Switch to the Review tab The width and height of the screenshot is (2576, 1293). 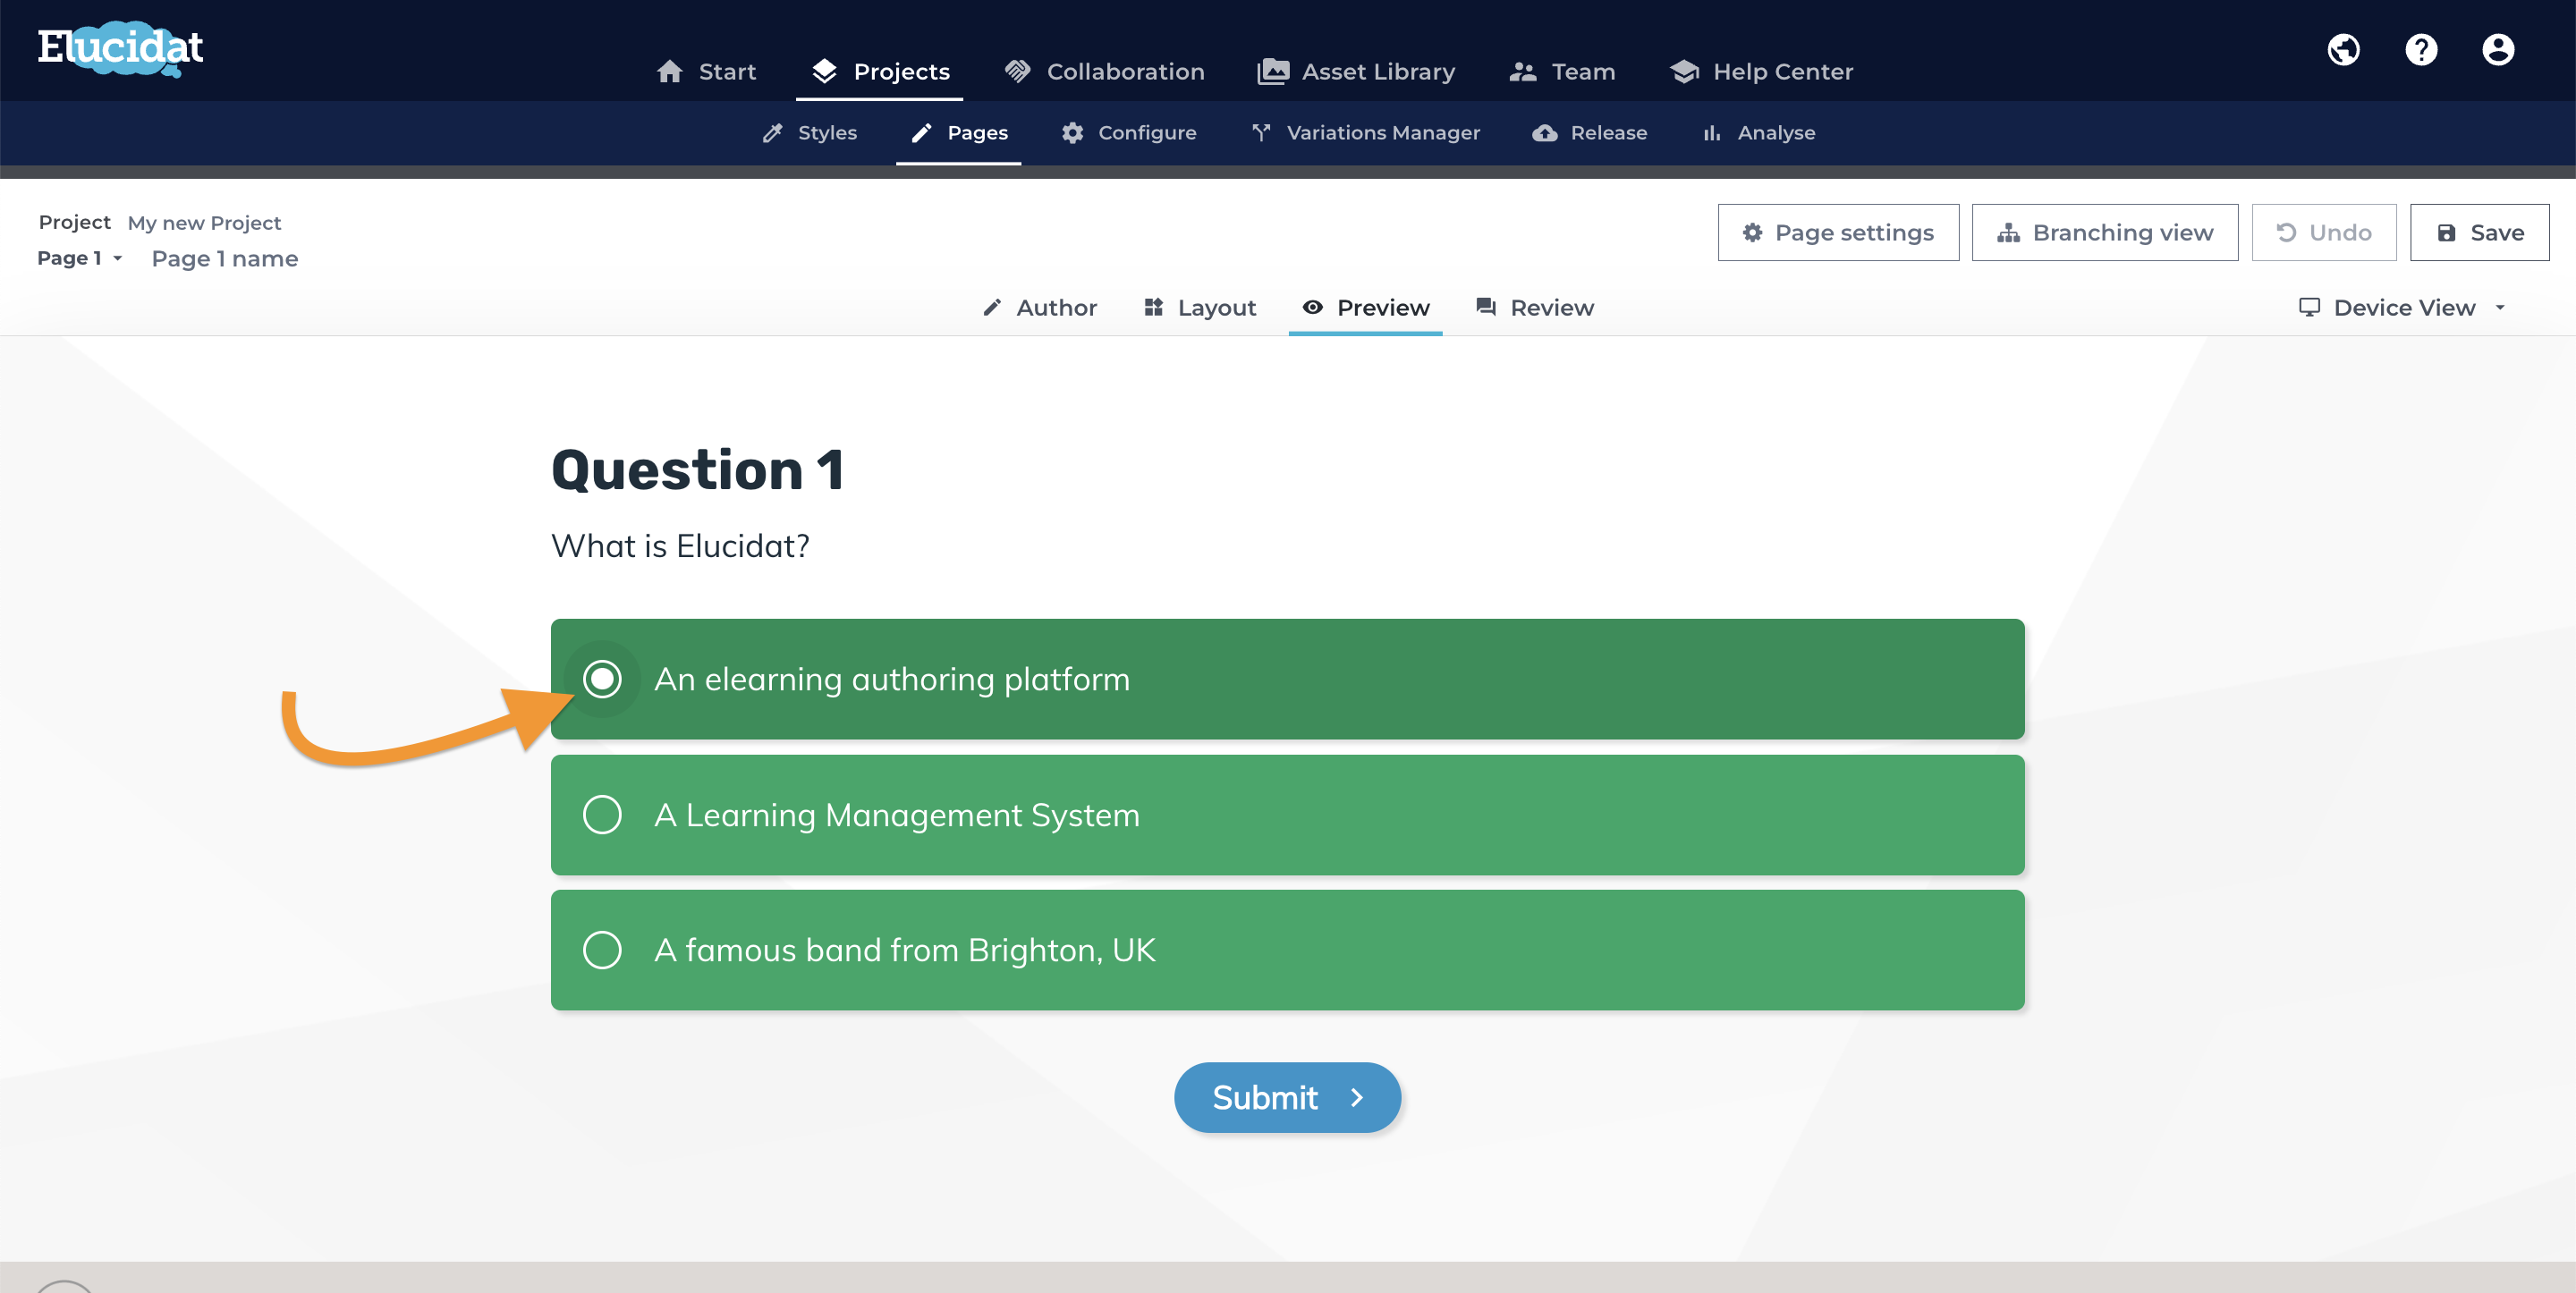click(x=1534, y=307)
